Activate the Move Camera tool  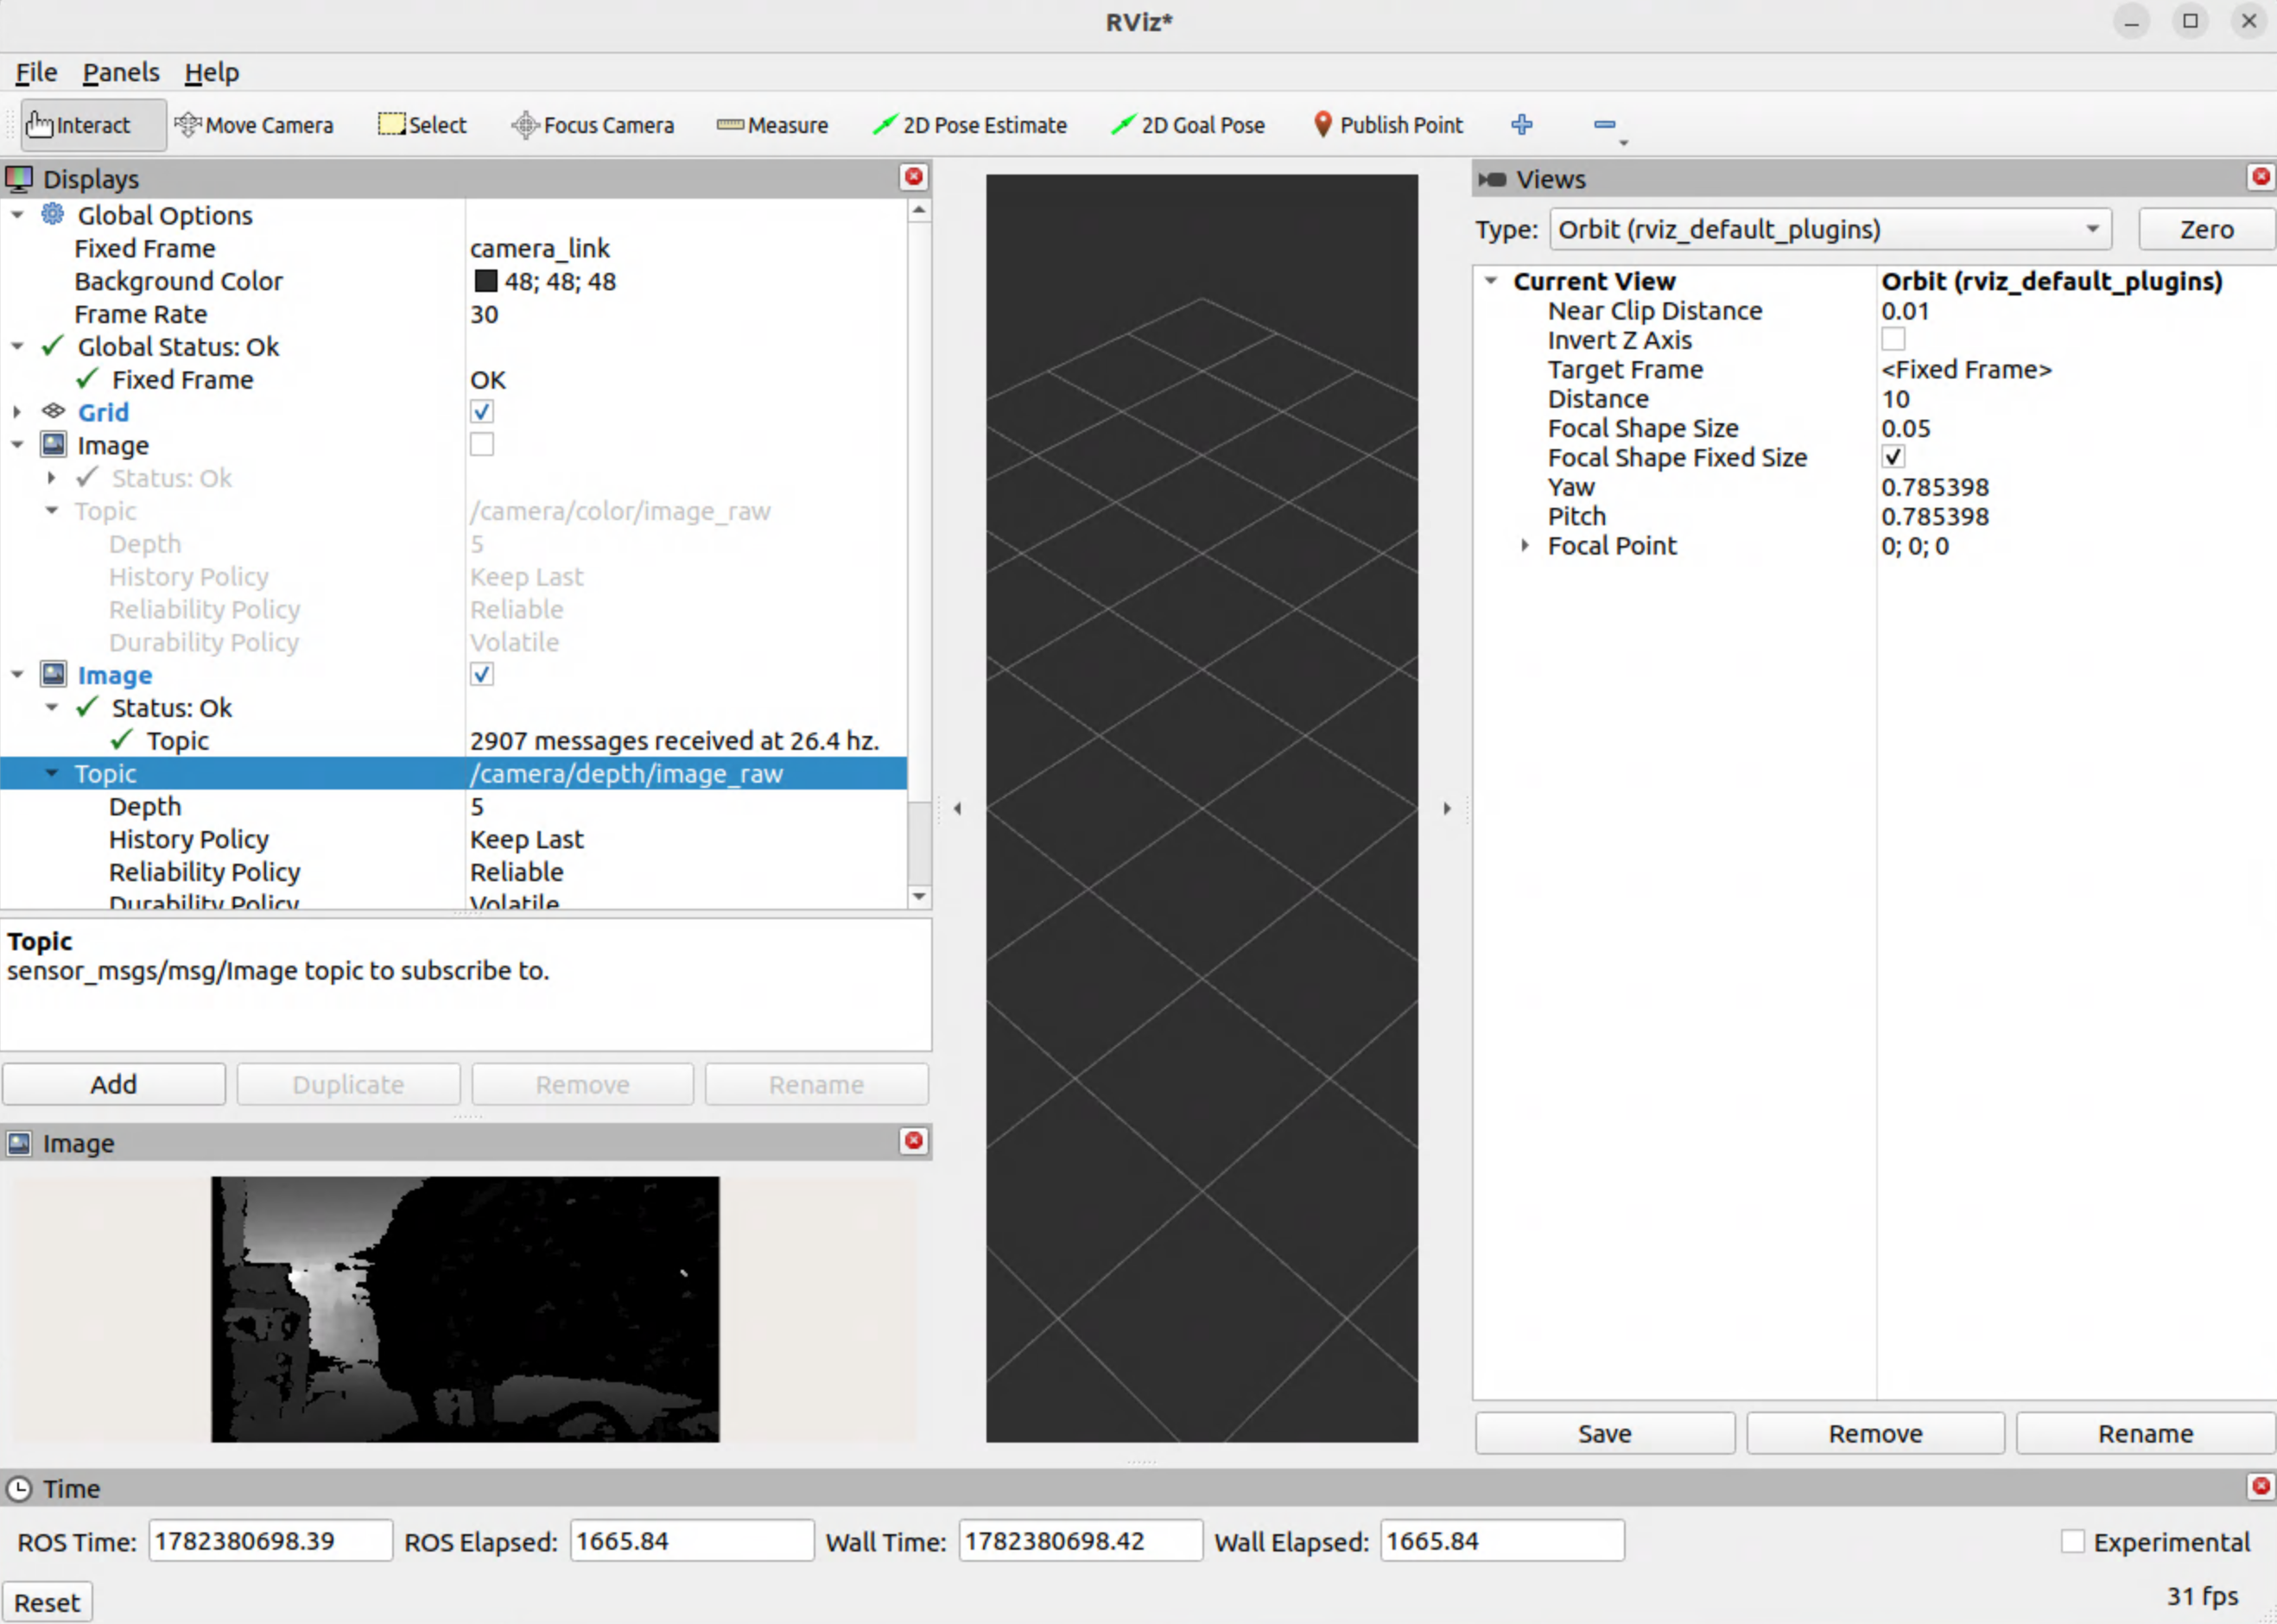[x=254, y=125]
